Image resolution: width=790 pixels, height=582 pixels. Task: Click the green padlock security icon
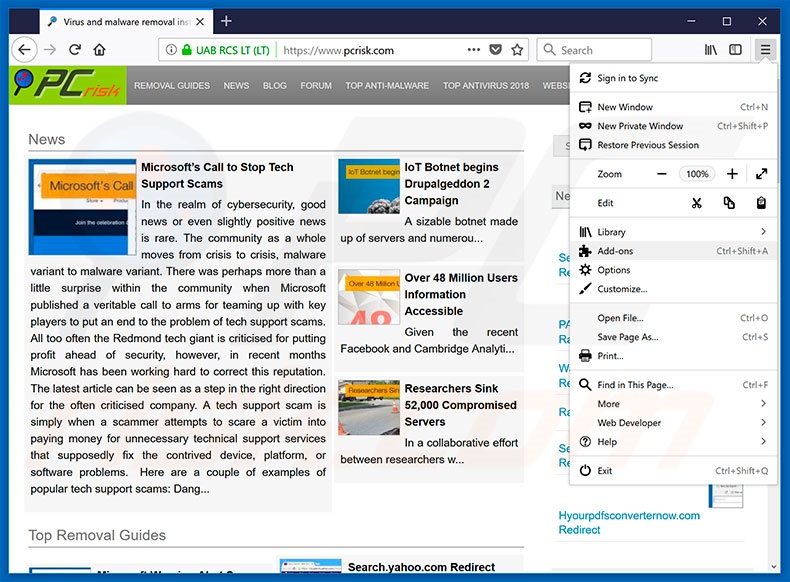pyautogui.click(x=186, y=50)
